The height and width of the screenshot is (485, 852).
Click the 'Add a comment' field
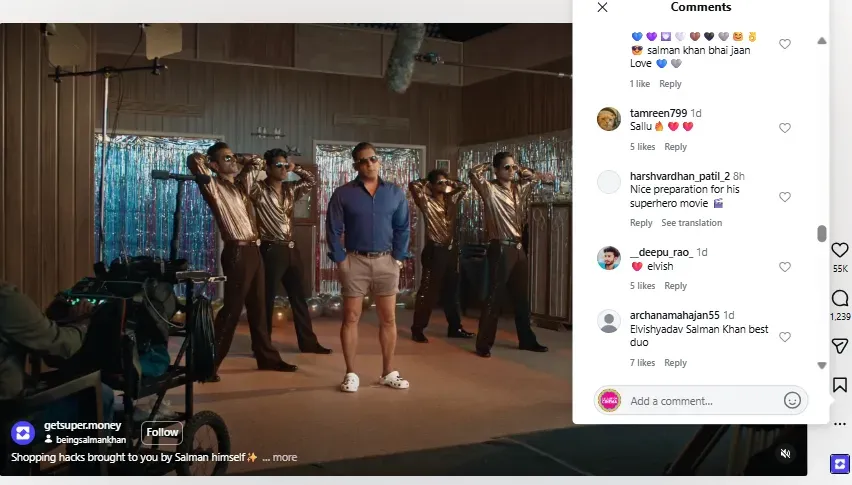click(700, 401)
